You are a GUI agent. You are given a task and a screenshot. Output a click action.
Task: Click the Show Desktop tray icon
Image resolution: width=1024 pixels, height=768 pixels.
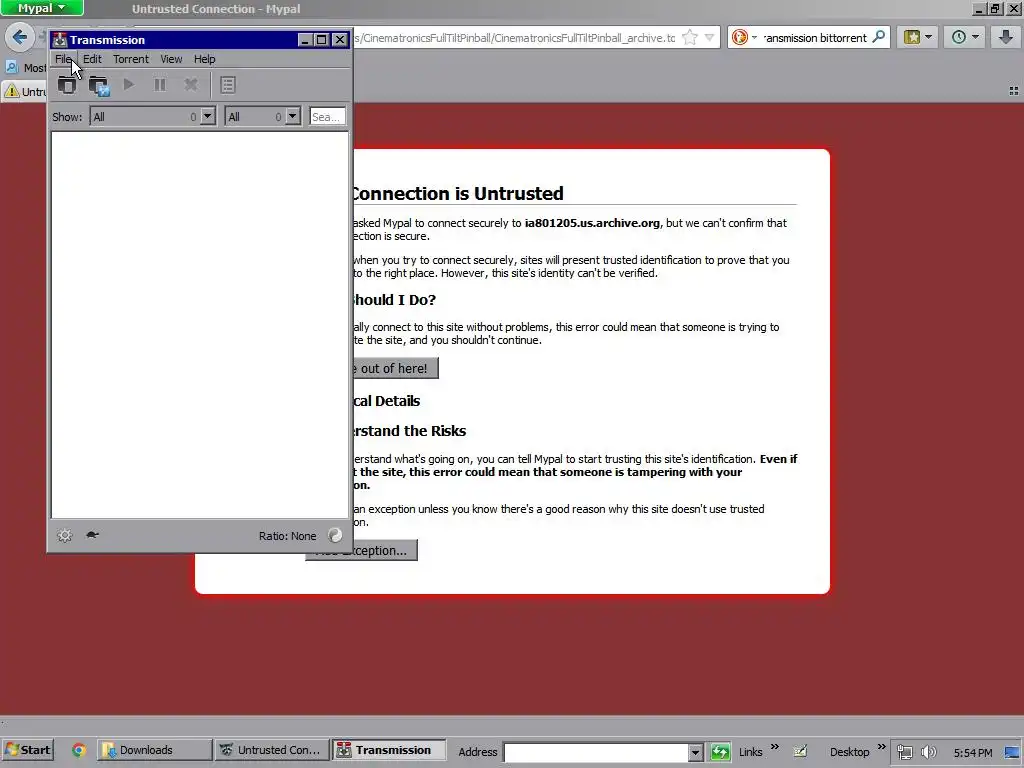click(1013, 752)
